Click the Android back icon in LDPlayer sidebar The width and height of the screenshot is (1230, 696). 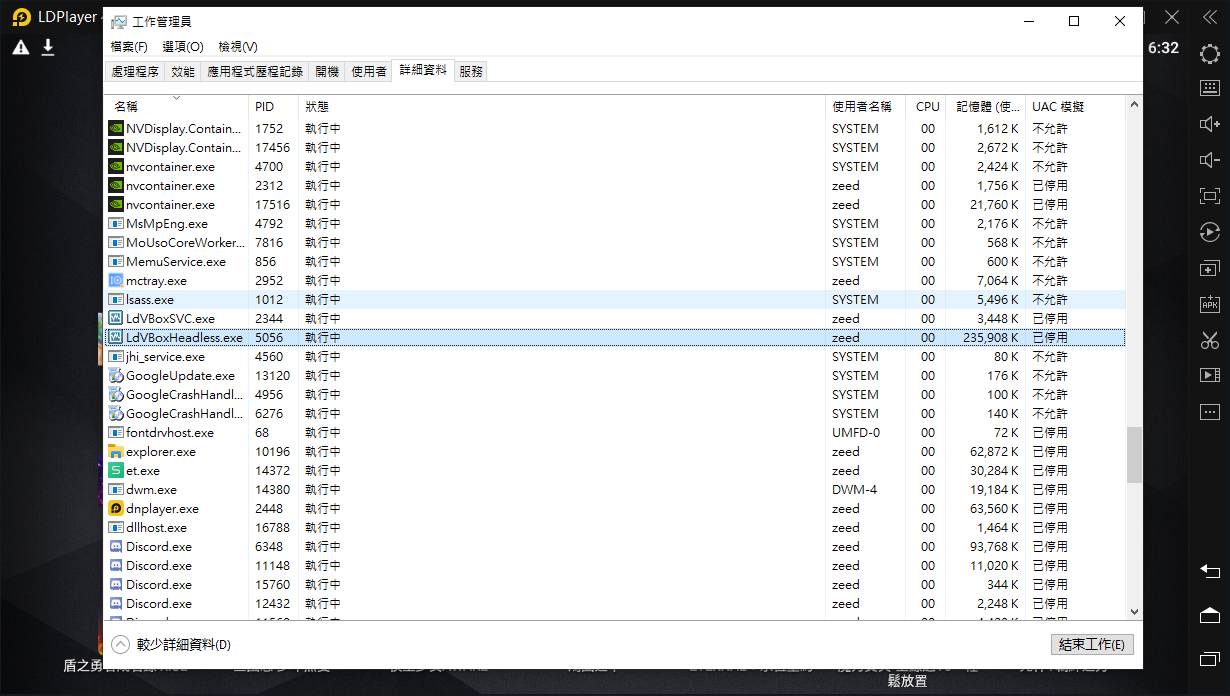click(x=1210, y=571)
